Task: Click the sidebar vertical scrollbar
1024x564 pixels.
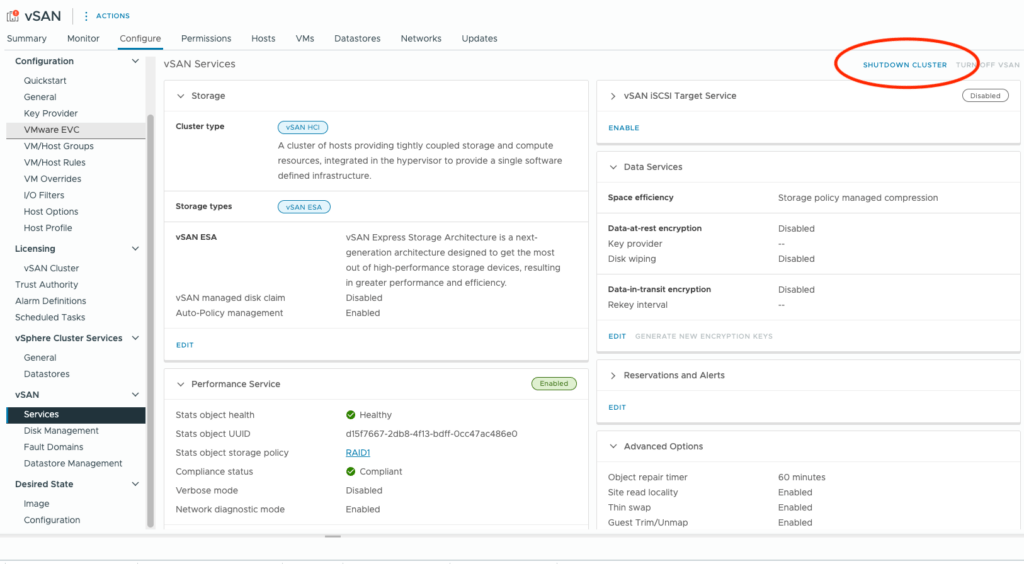Action: (x=151, y=300)
